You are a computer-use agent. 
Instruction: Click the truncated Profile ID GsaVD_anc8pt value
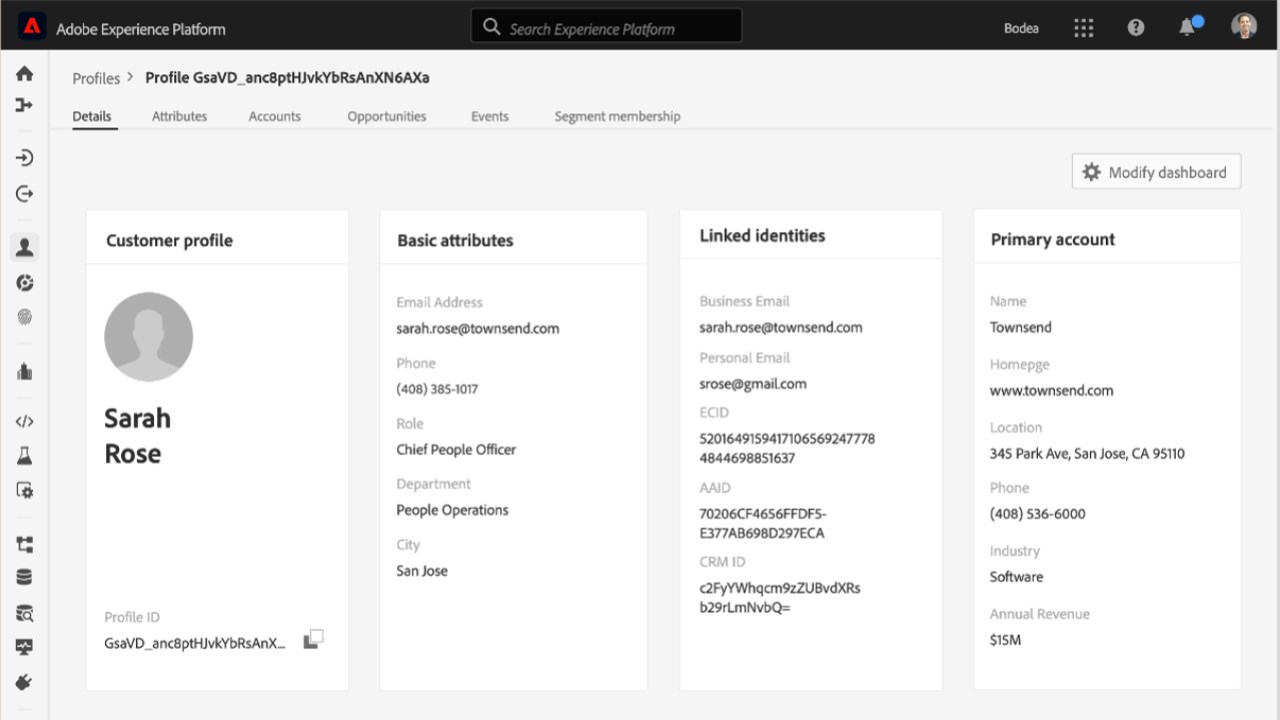pyautogui.click(x=195, y=643)
